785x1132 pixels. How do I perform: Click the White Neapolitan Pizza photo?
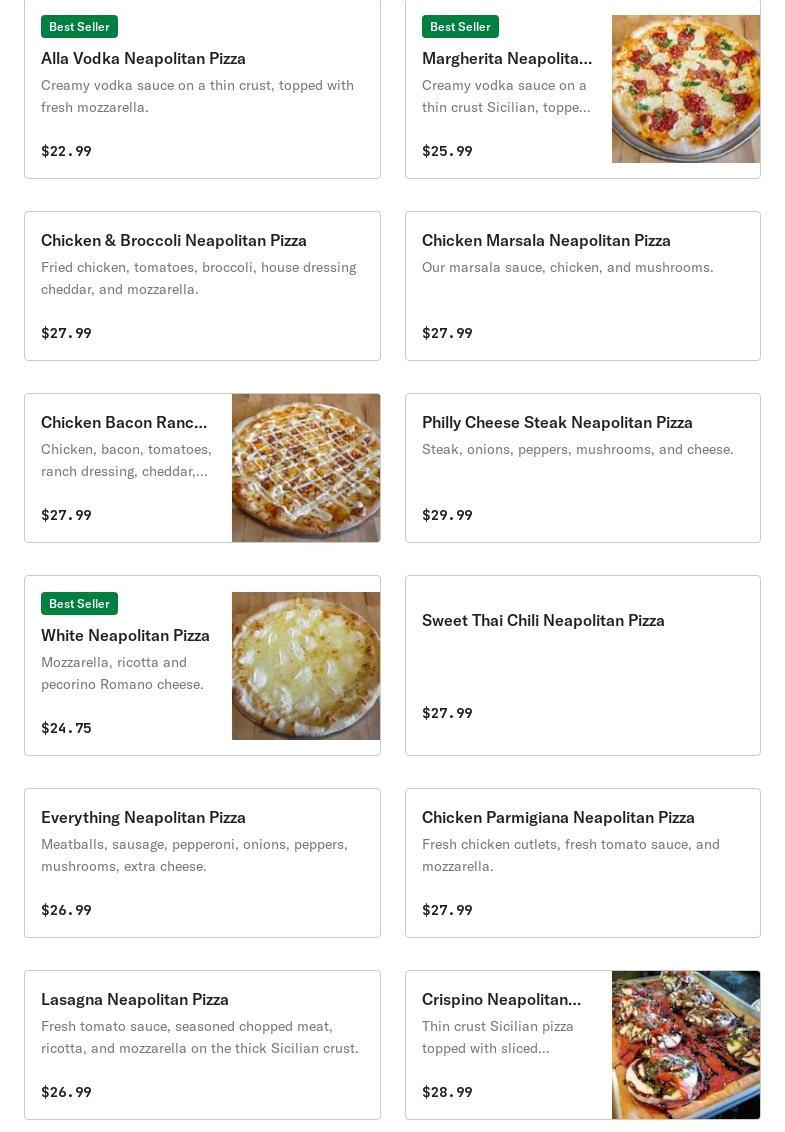(305, 666)
